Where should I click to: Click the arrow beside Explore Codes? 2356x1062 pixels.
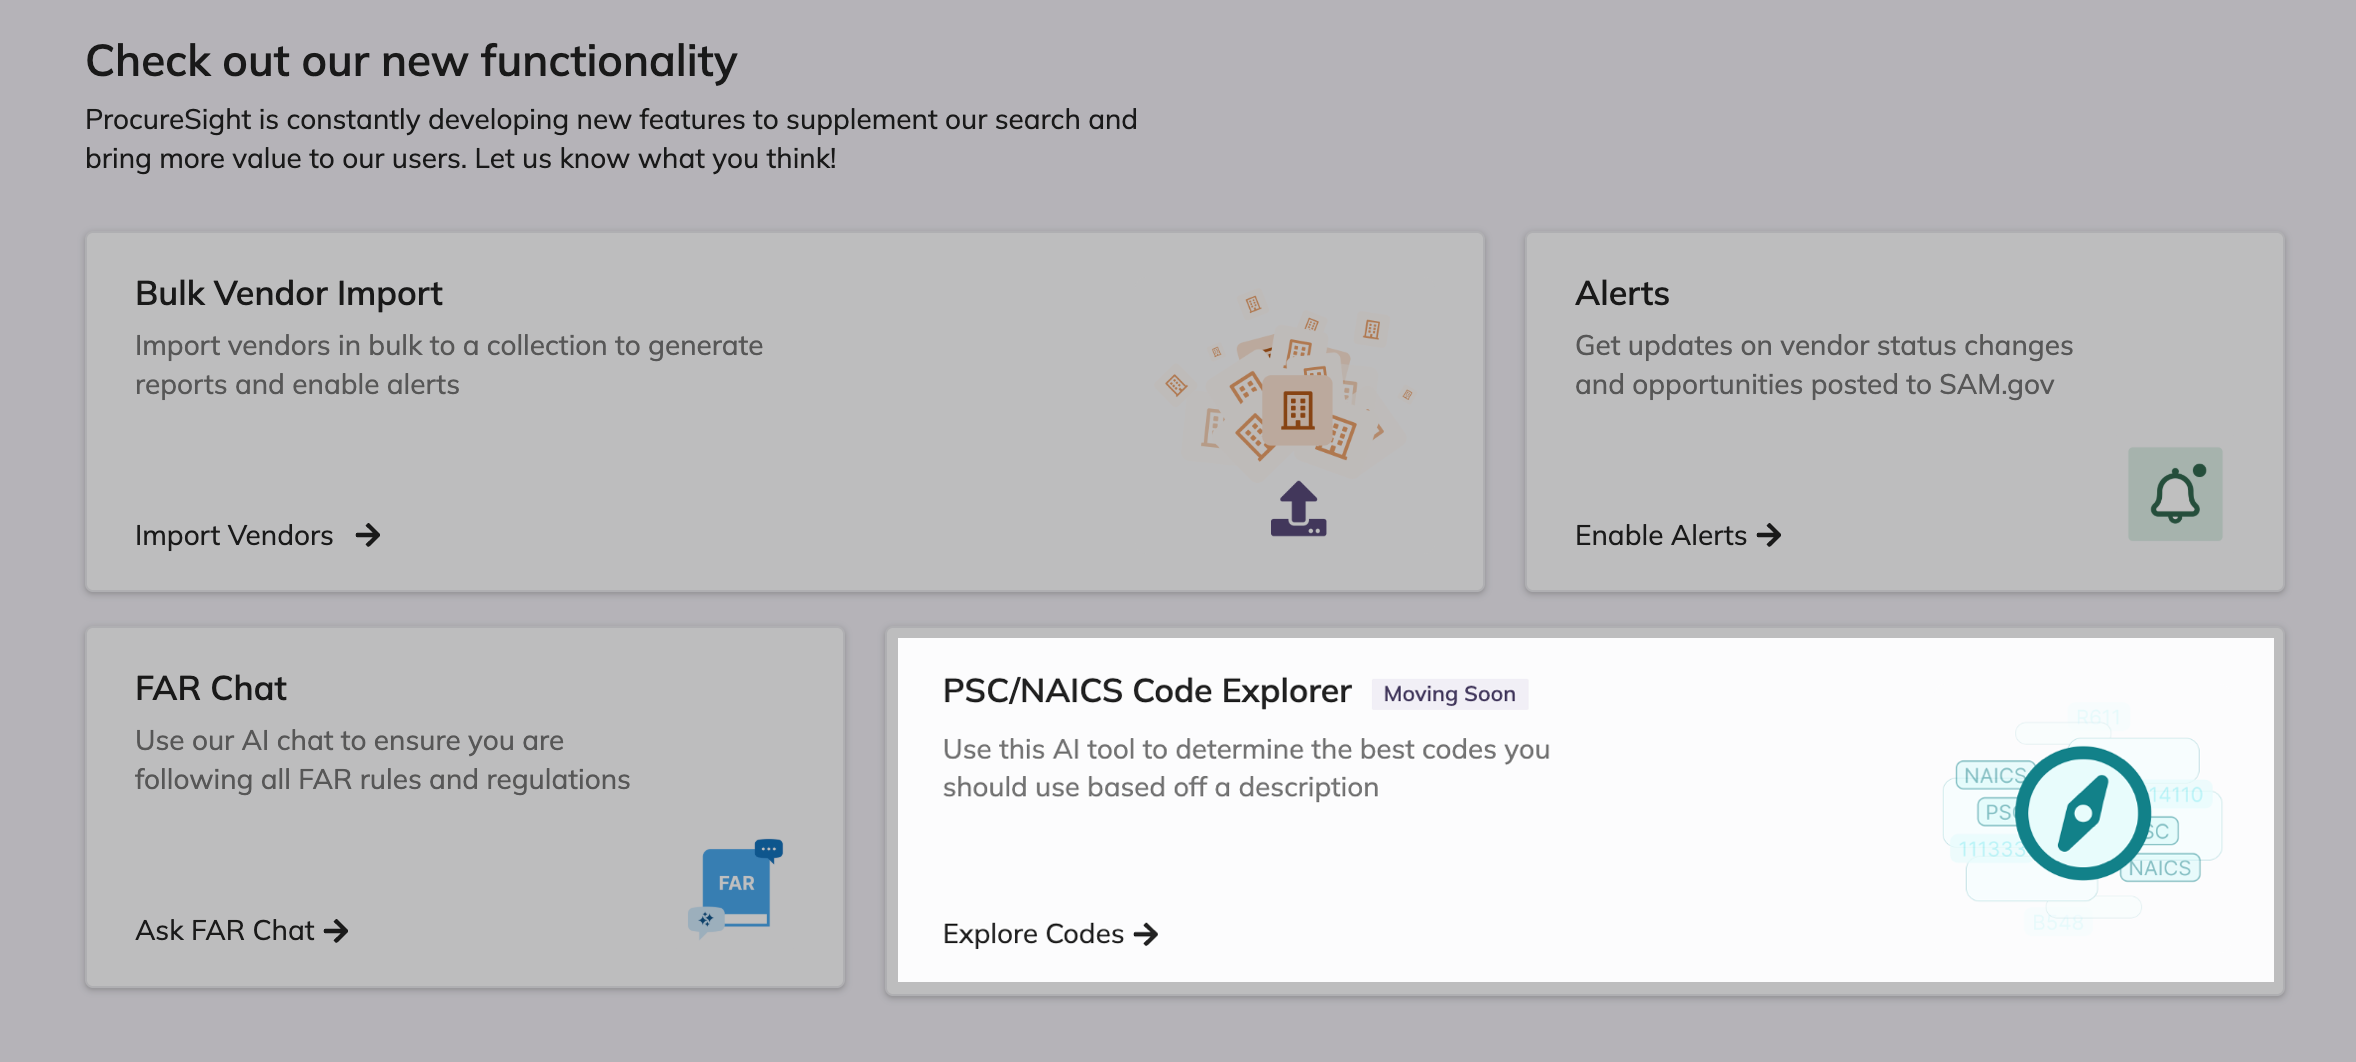point(1146,934)
